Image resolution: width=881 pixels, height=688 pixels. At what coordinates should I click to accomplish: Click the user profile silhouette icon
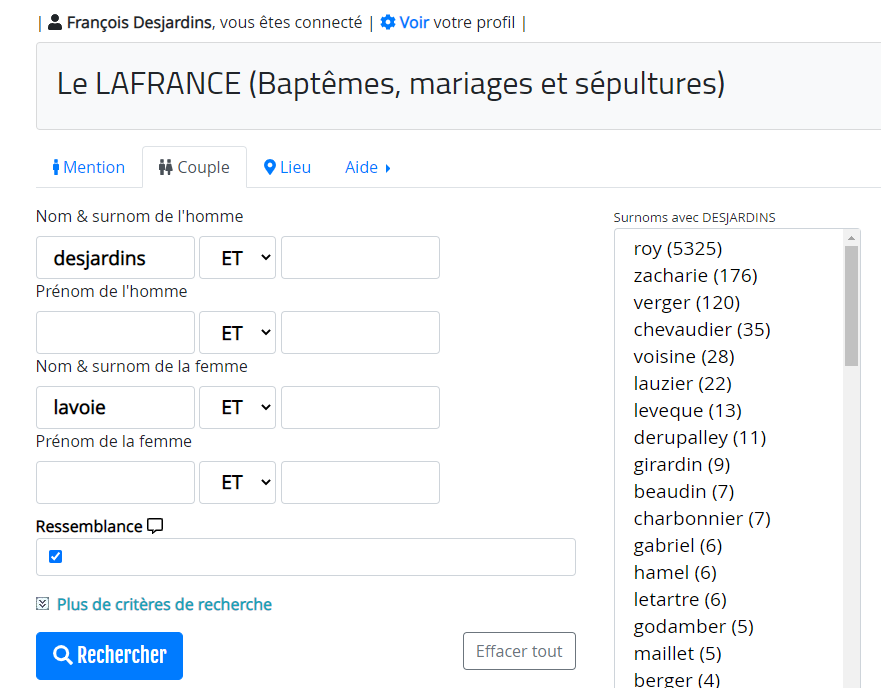pos(55,22)
